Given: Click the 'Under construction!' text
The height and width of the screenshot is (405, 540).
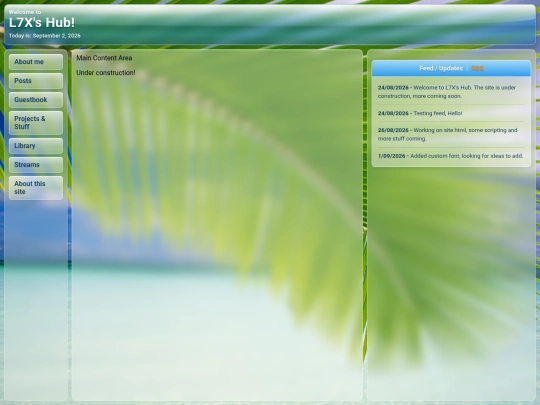Looking at the screenshot, I should pyautogui.click(x=106, y=73).
